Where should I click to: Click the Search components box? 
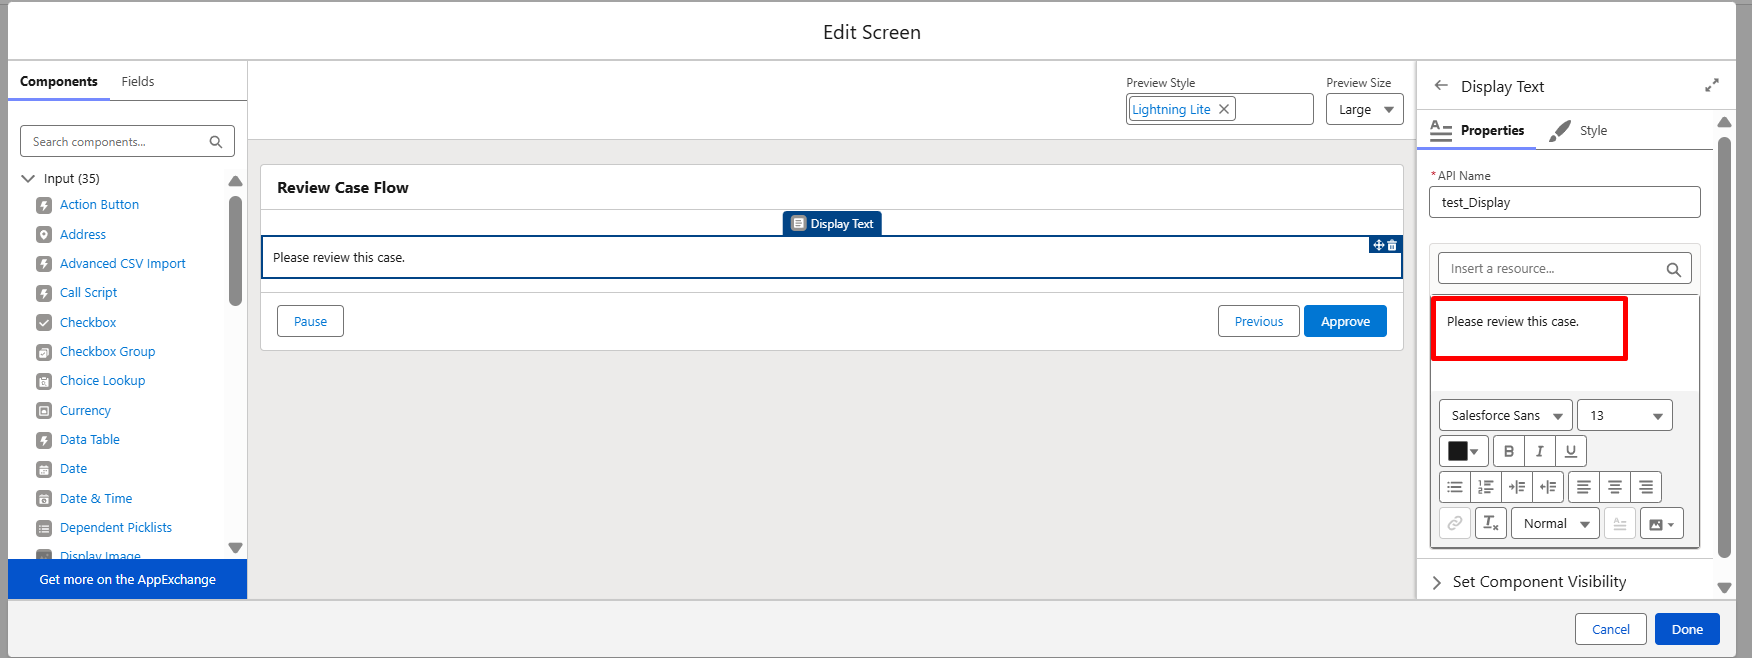pyautogui.click(x=127, y=141)
